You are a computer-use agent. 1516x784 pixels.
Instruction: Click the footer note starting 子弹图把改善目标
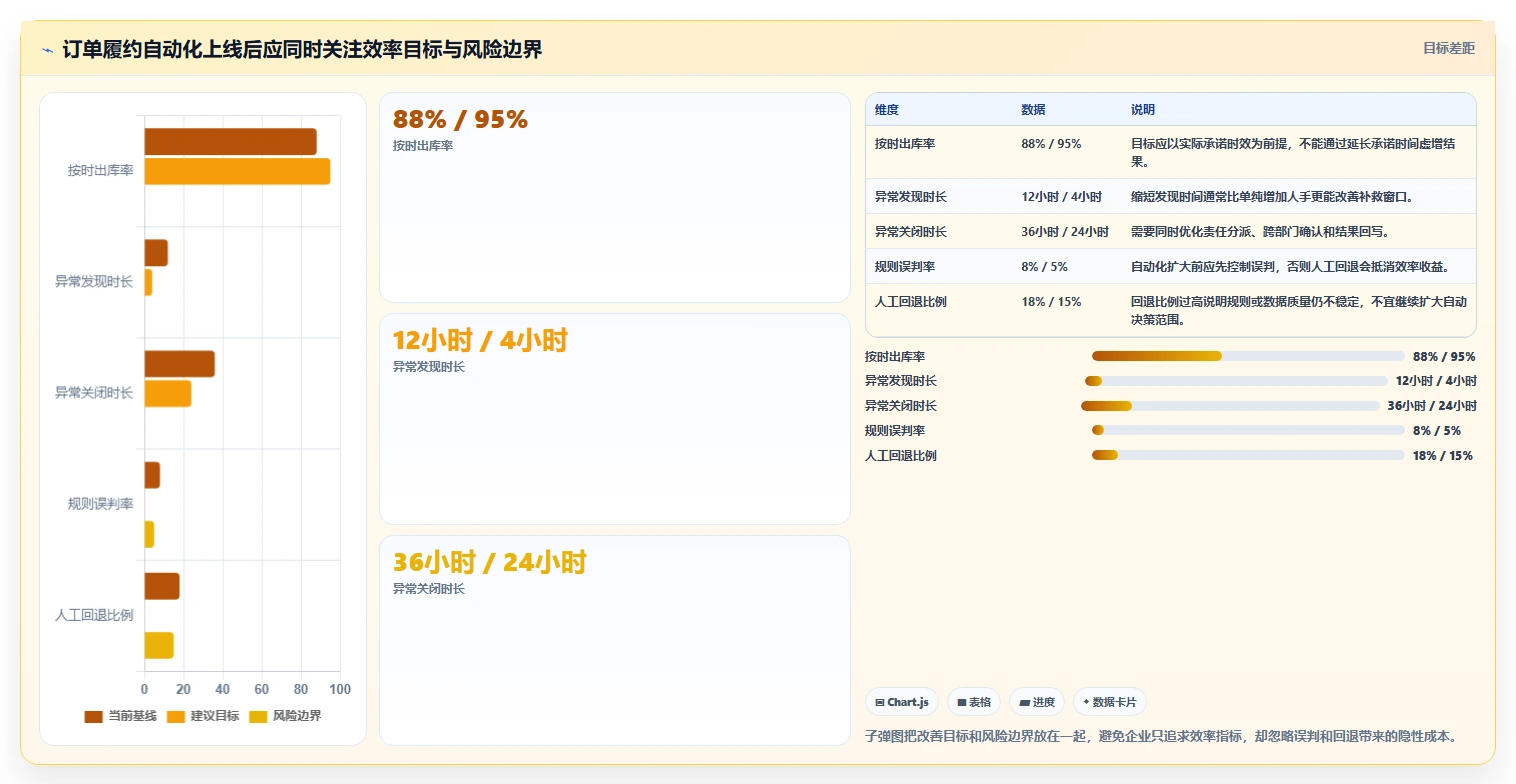[x=1160, y=737]
